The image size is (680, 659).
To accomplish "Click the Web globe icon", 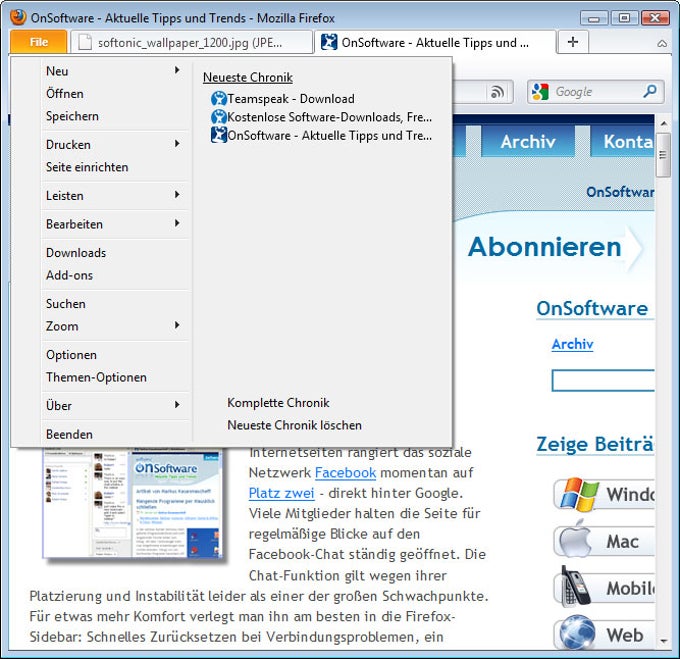I will click(577, 632).
